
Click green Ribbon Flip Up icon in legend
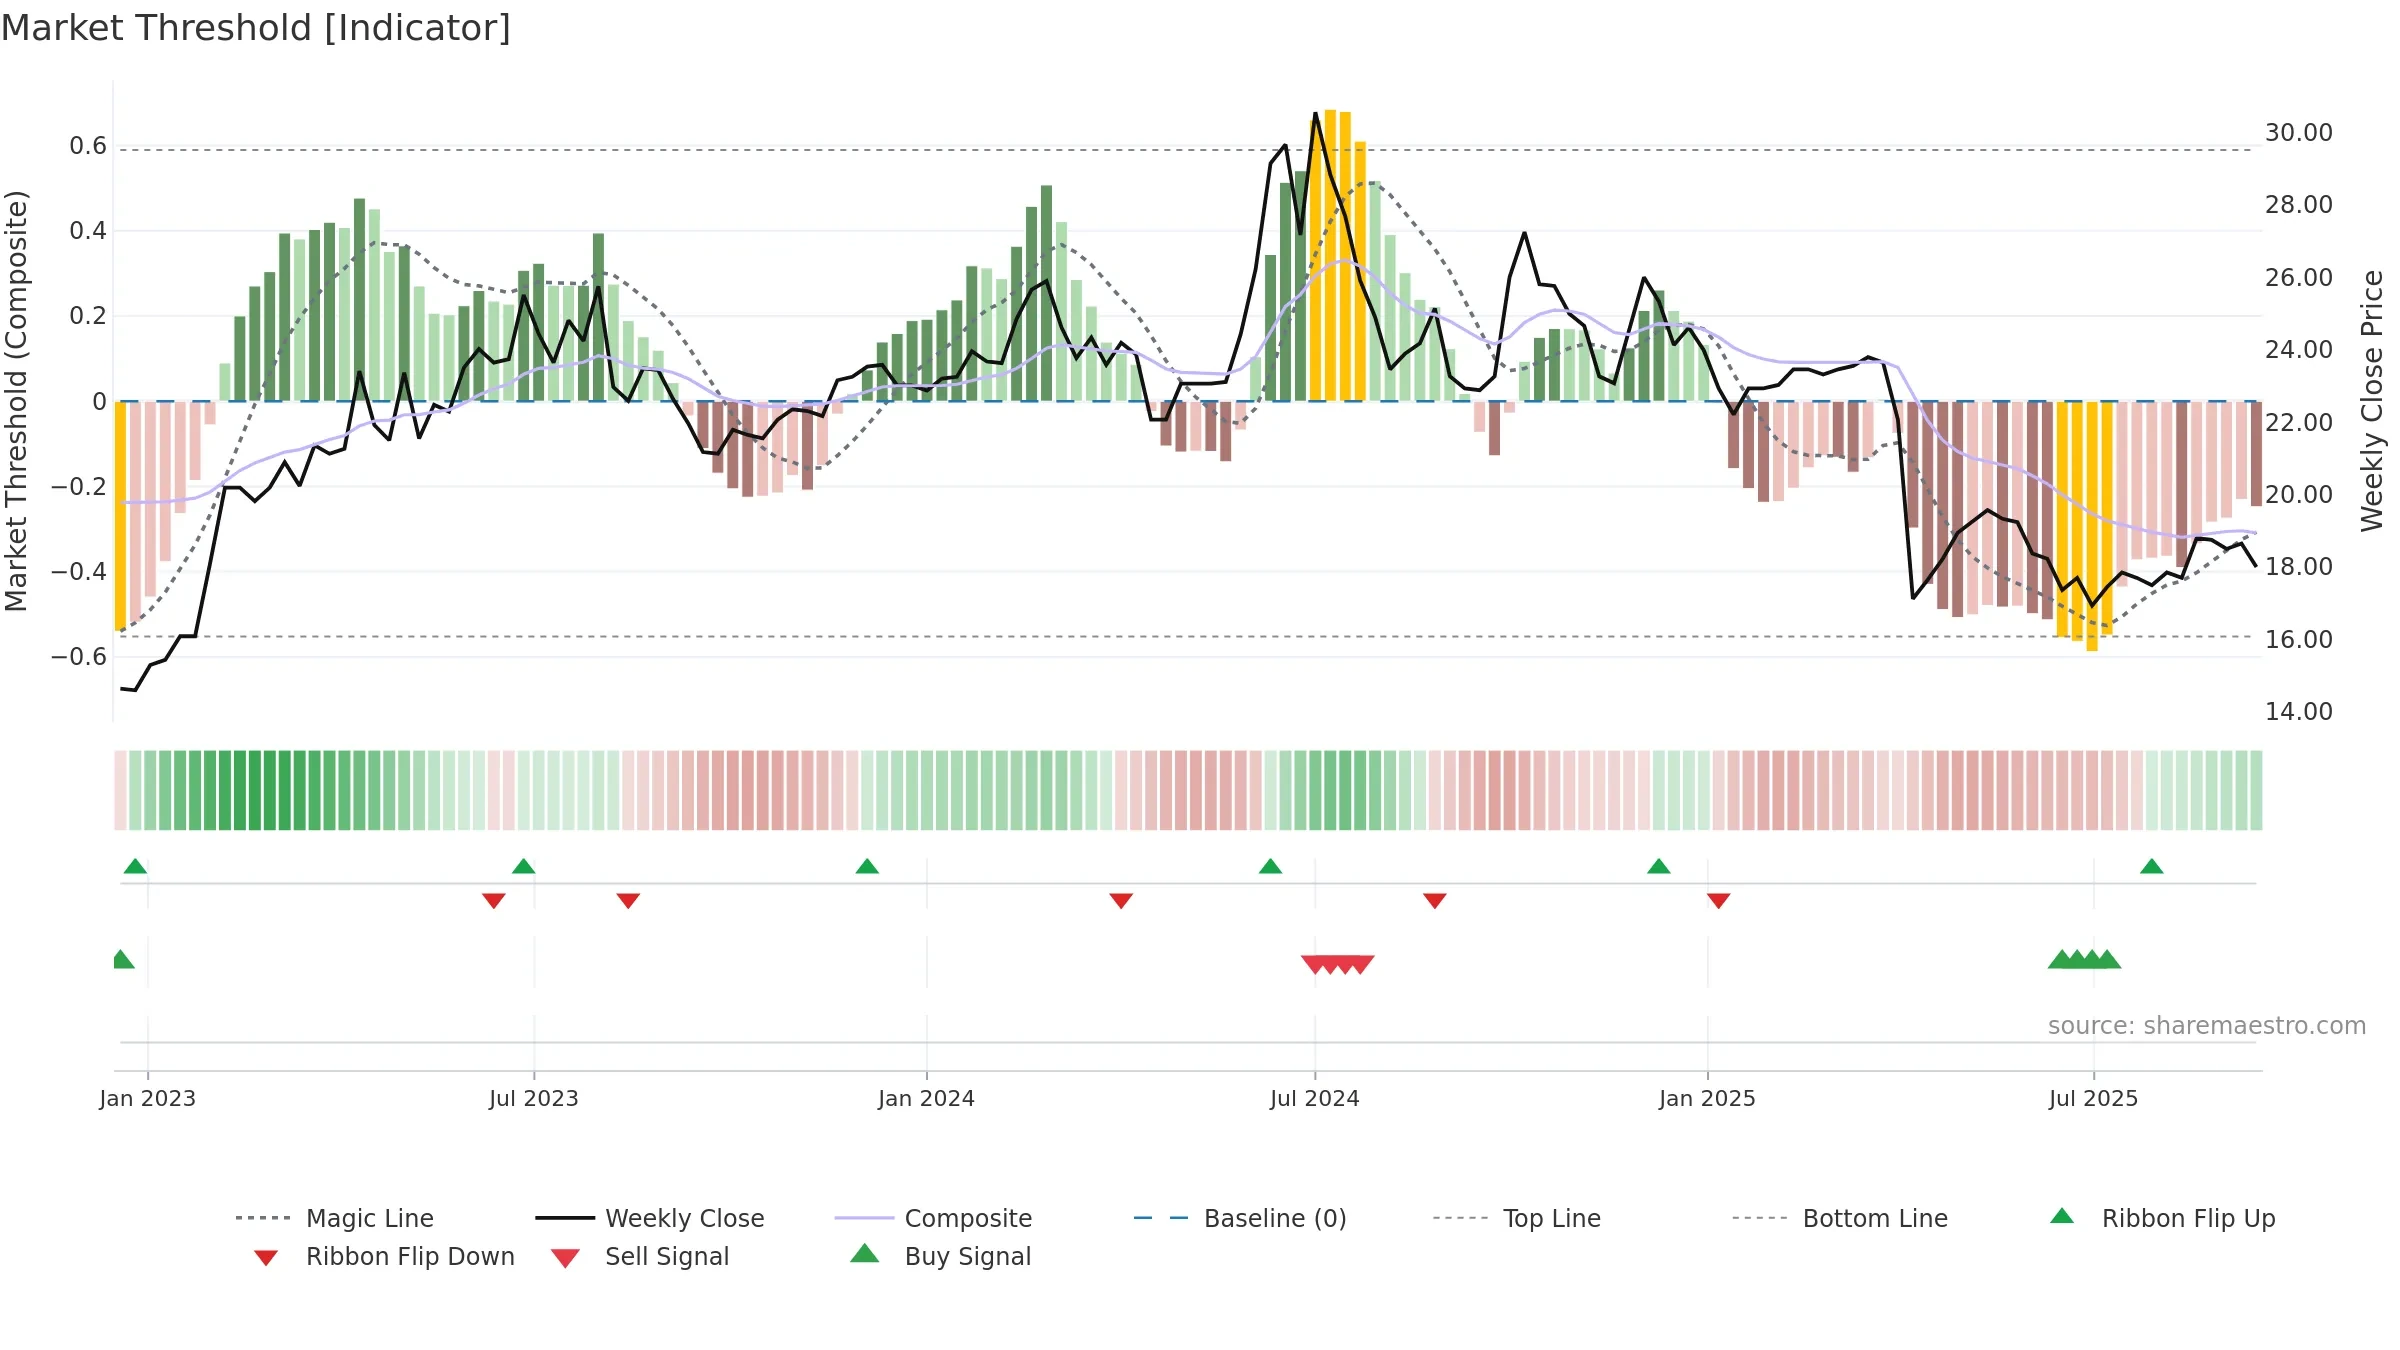(2062, 1216)
